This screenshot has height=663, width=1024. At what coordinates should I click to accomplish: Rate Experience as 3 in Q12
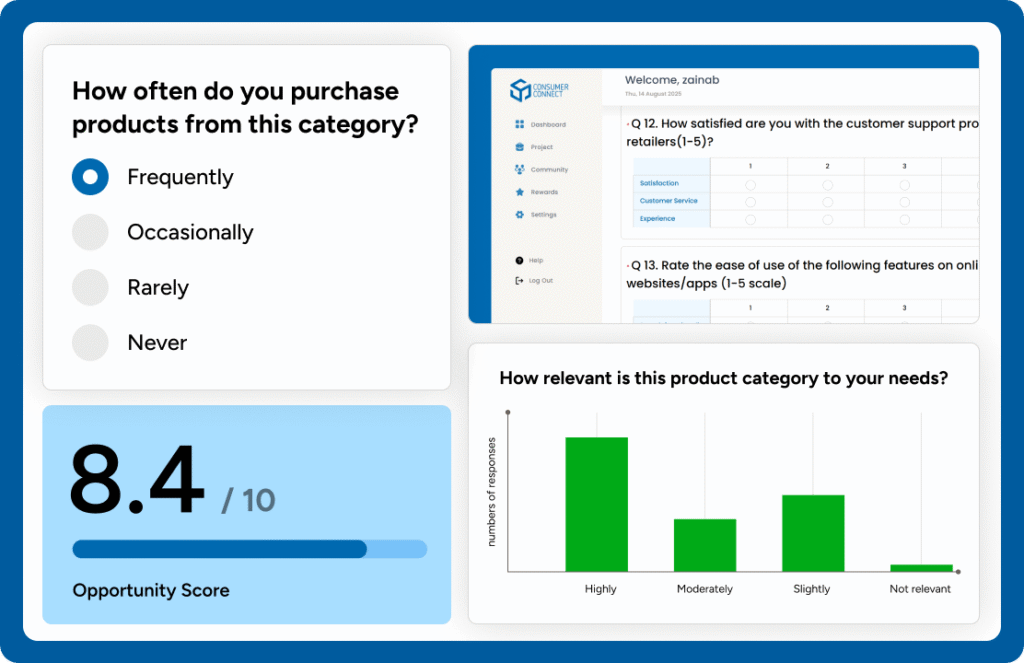(x=905, y=219)
